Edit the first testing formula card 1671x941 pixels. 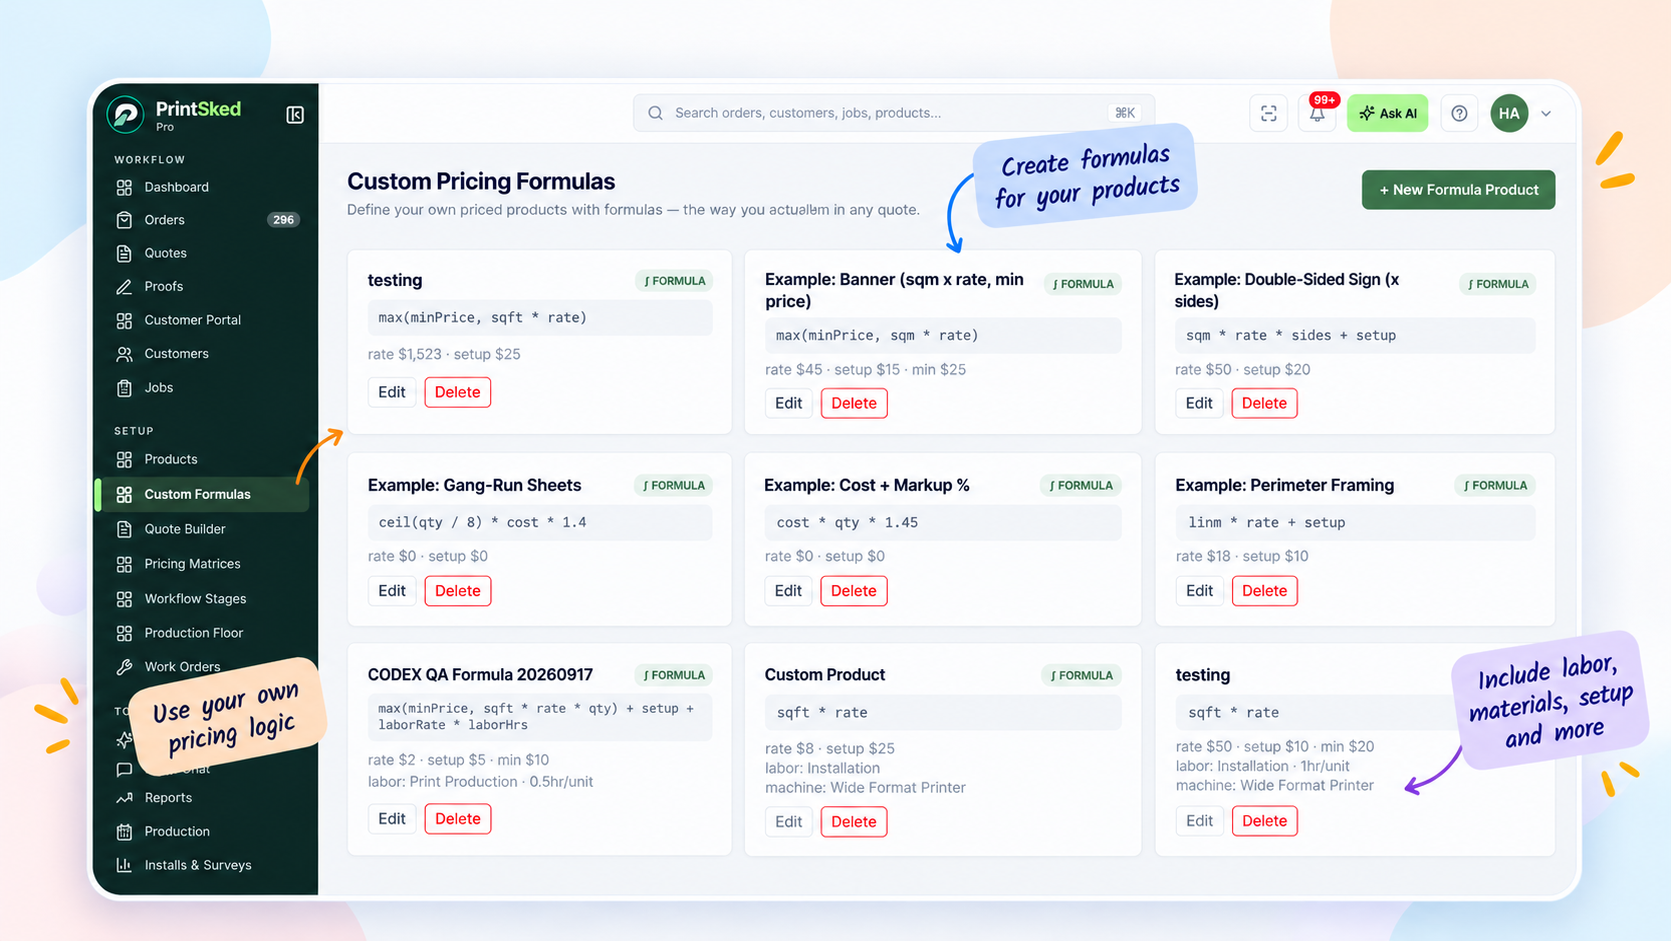click(x=391, y=392)
